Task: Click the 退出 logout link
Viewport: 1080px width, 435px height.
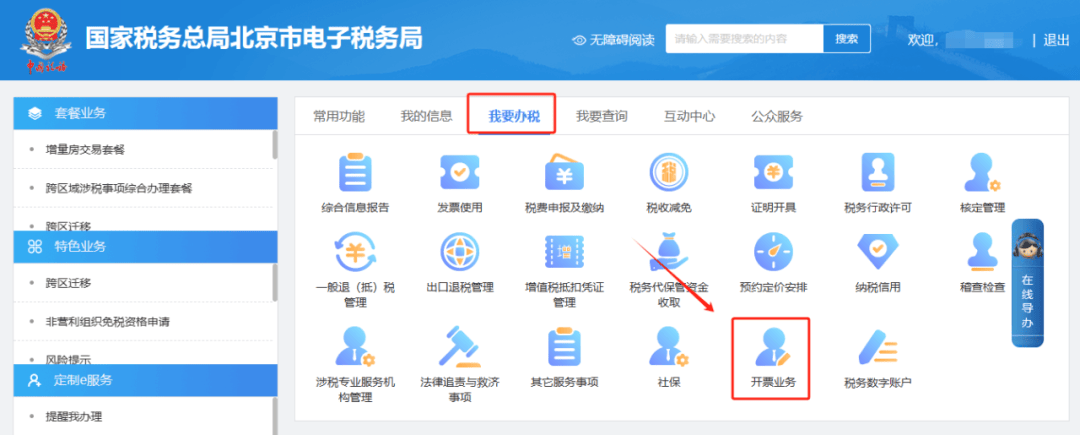Action: (x=1056, y=40)
